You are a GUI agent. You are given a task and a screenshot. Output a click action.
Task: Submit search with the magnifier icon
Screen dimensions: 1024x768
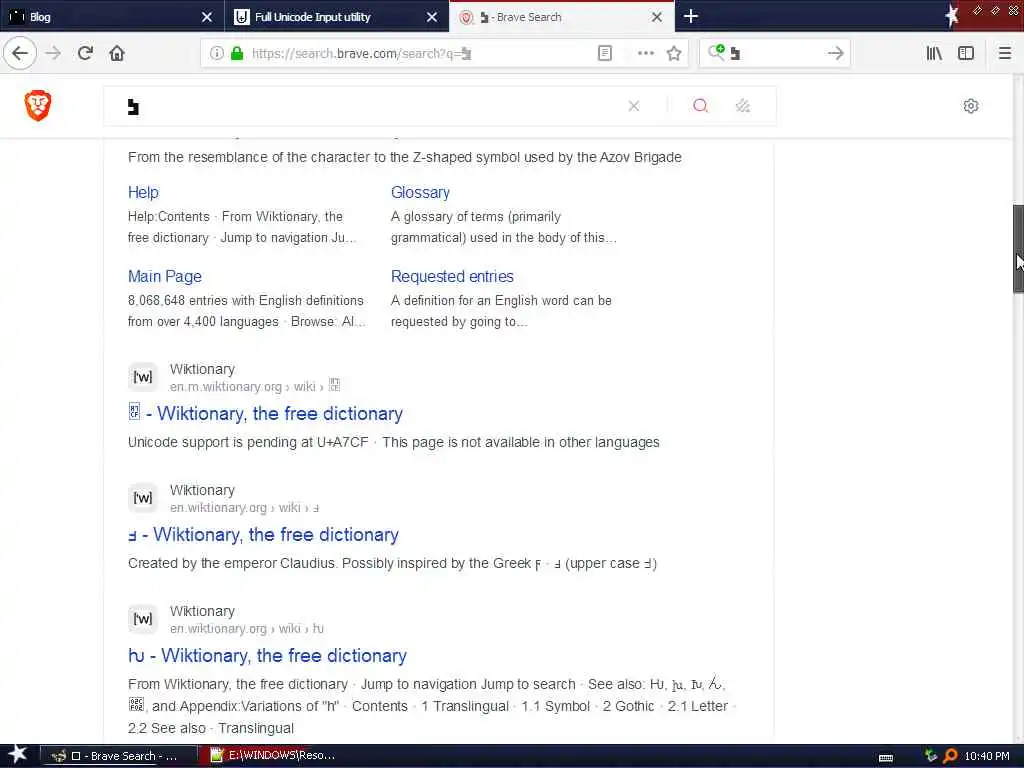pos(700,106)
